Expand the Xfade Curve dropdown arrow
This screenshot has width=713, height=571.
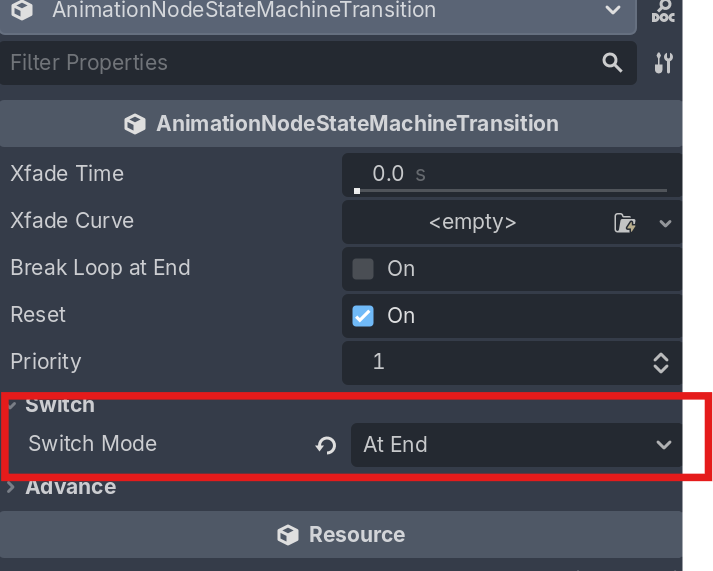pos(665,223)
